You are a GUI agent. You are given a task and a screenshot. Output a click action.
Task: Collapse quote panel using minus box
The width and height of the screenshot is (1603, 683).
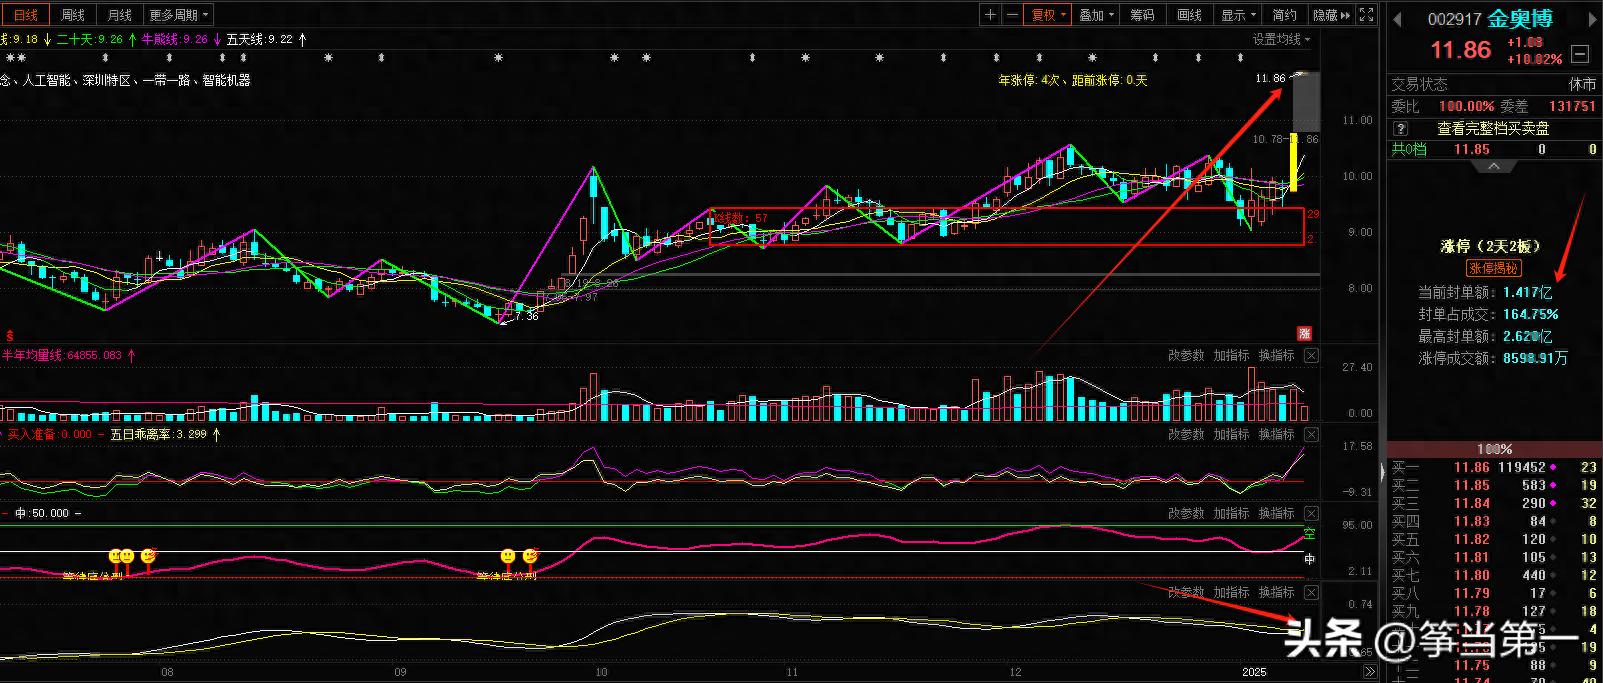(x=1580, y=53)
